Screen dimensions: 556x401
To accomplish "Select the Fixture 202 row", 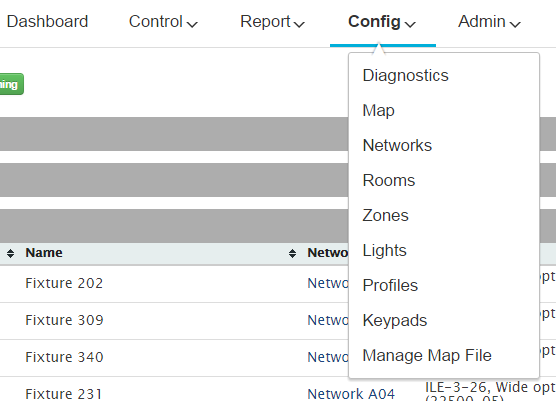I will [174, 284].
